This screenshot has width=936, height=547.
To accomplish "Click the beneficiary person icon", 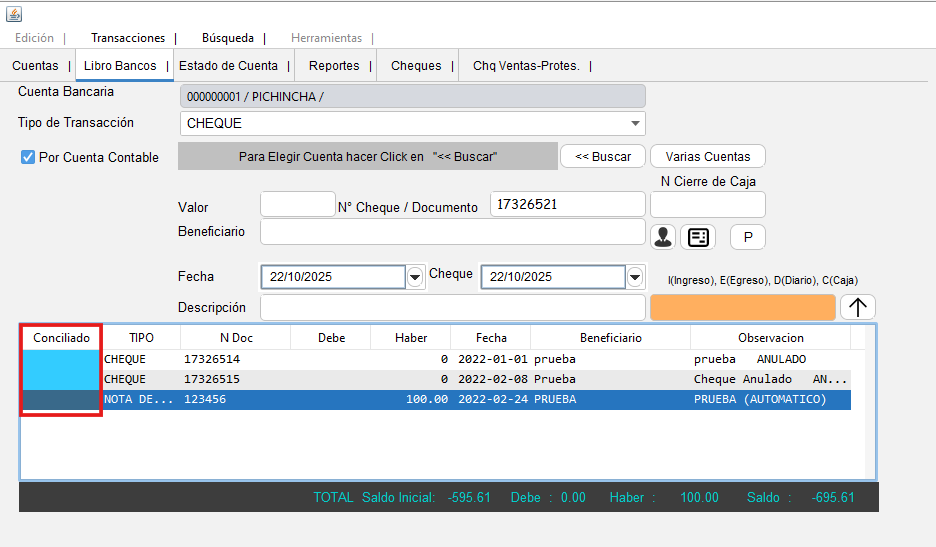I will tap(663, 237).
